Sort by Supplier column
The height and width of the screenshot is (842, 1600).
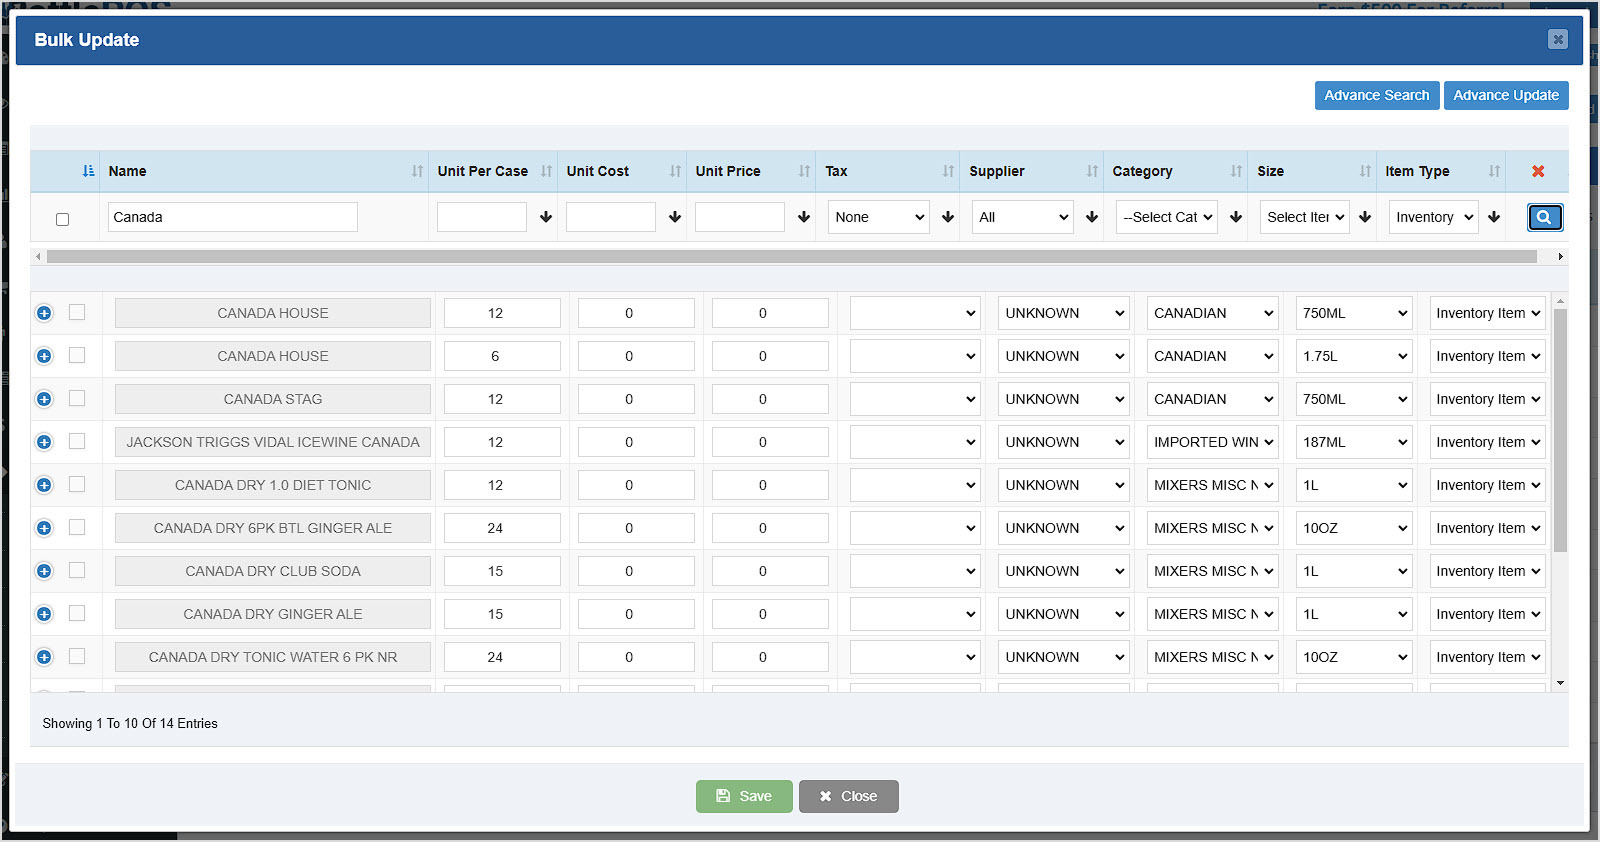point(1092,171)
